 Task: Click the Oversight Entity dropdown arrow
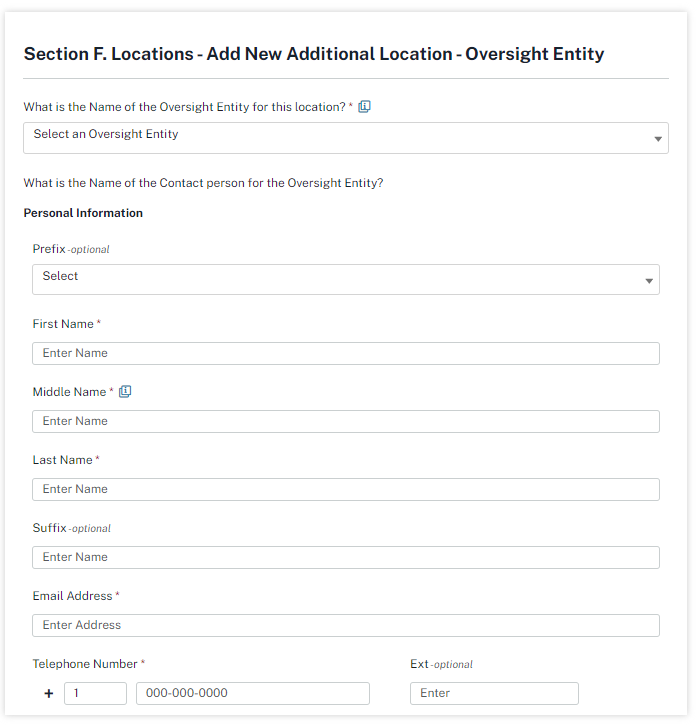pyautogui.click(x=658, y=139)
